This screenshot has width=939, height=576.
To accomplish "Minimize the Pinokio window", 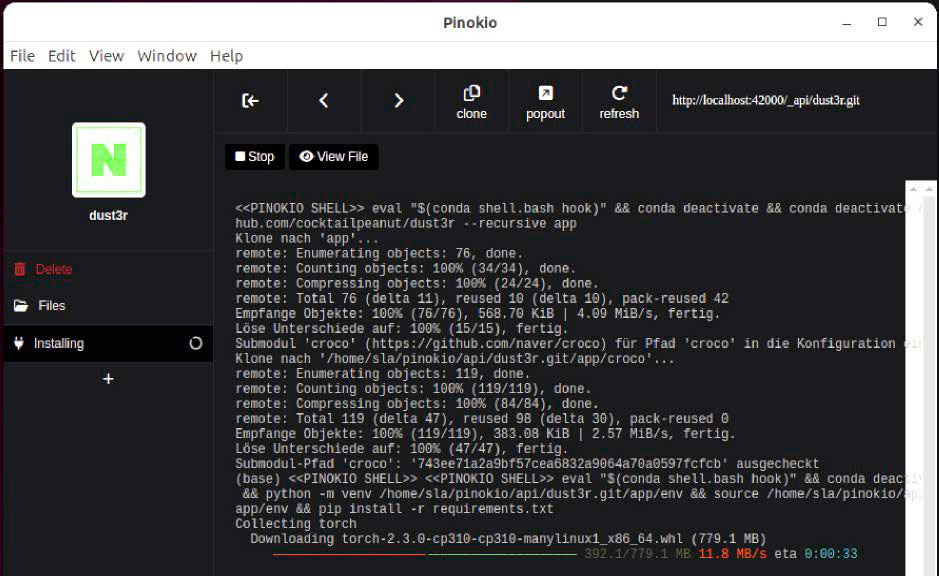I will pos(847,23).
